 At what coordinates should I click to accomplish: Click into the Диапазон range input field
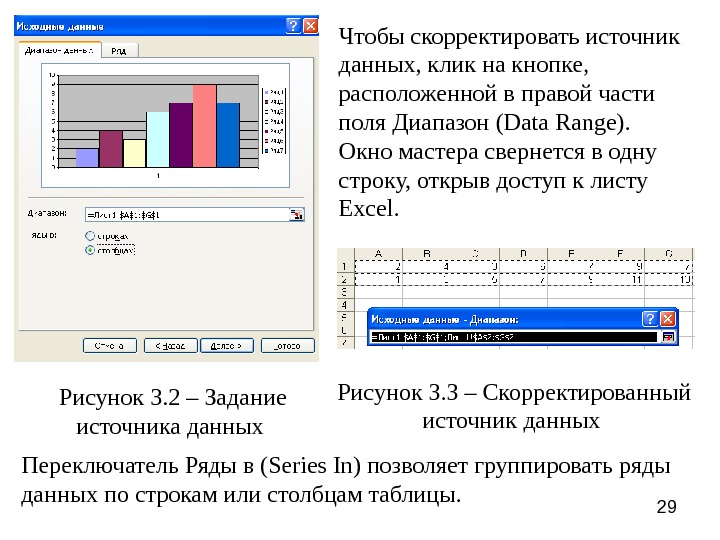tap(187, 214)
